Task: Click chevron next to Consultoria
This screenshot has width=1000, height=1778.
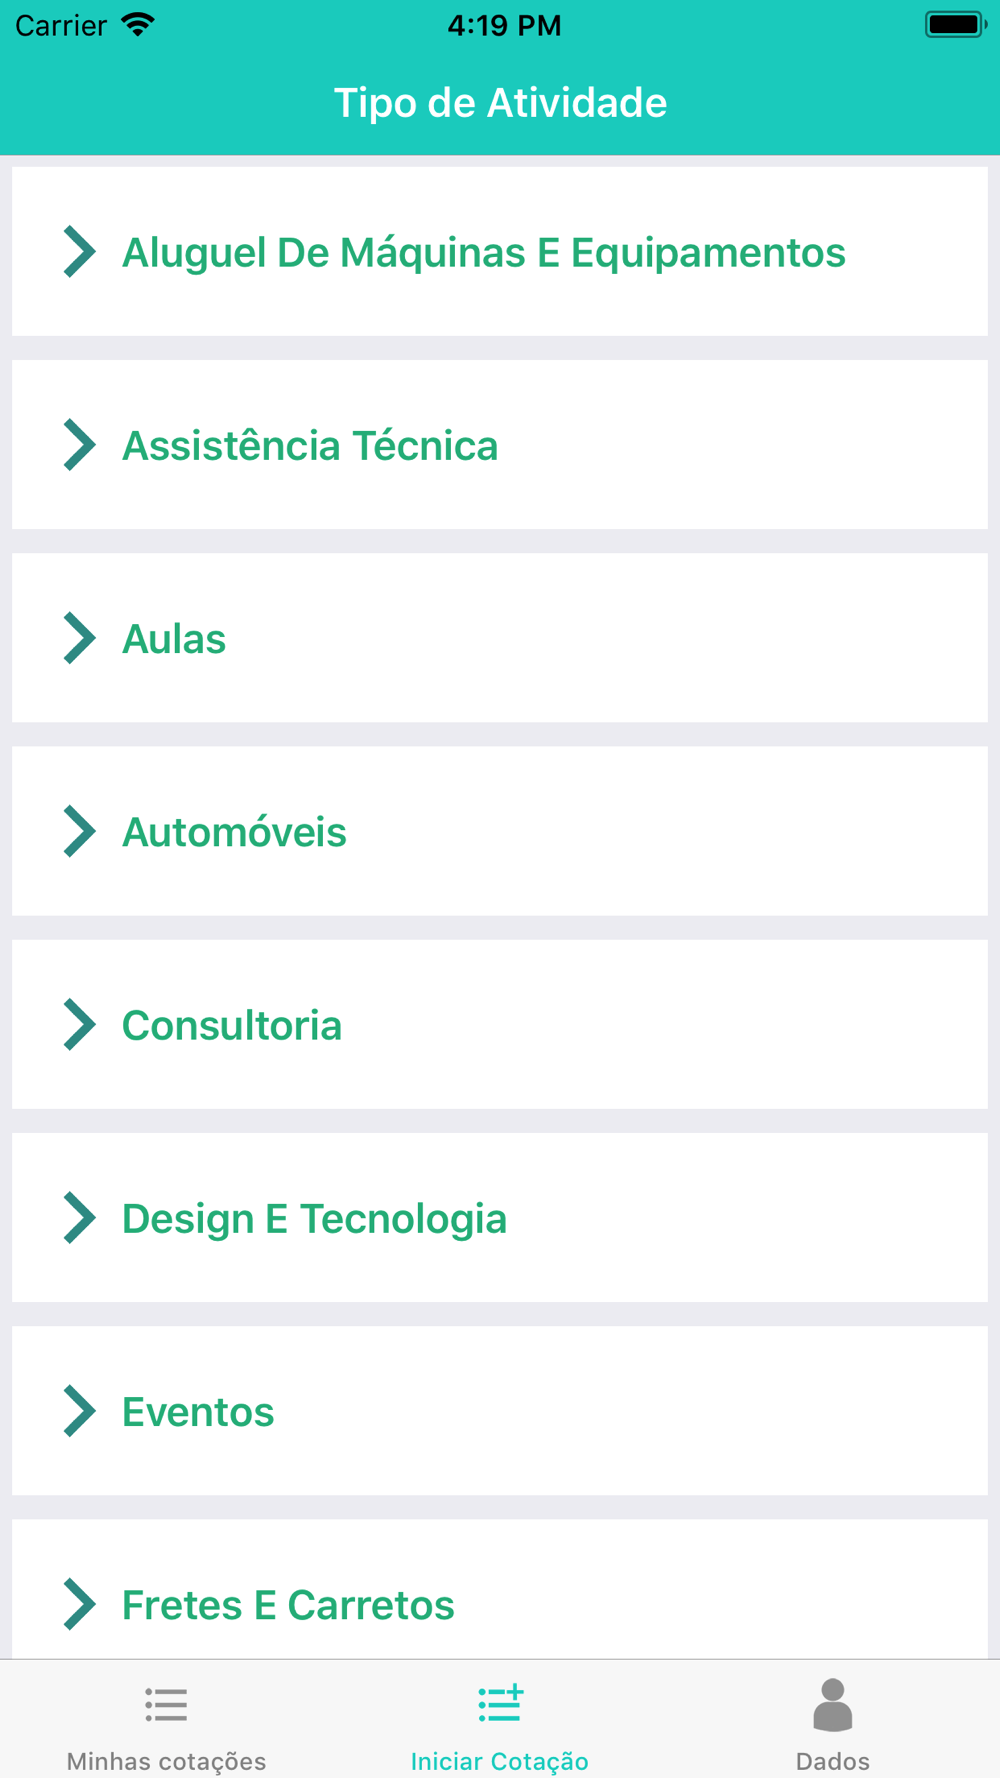Action: tap(79, 1024)
